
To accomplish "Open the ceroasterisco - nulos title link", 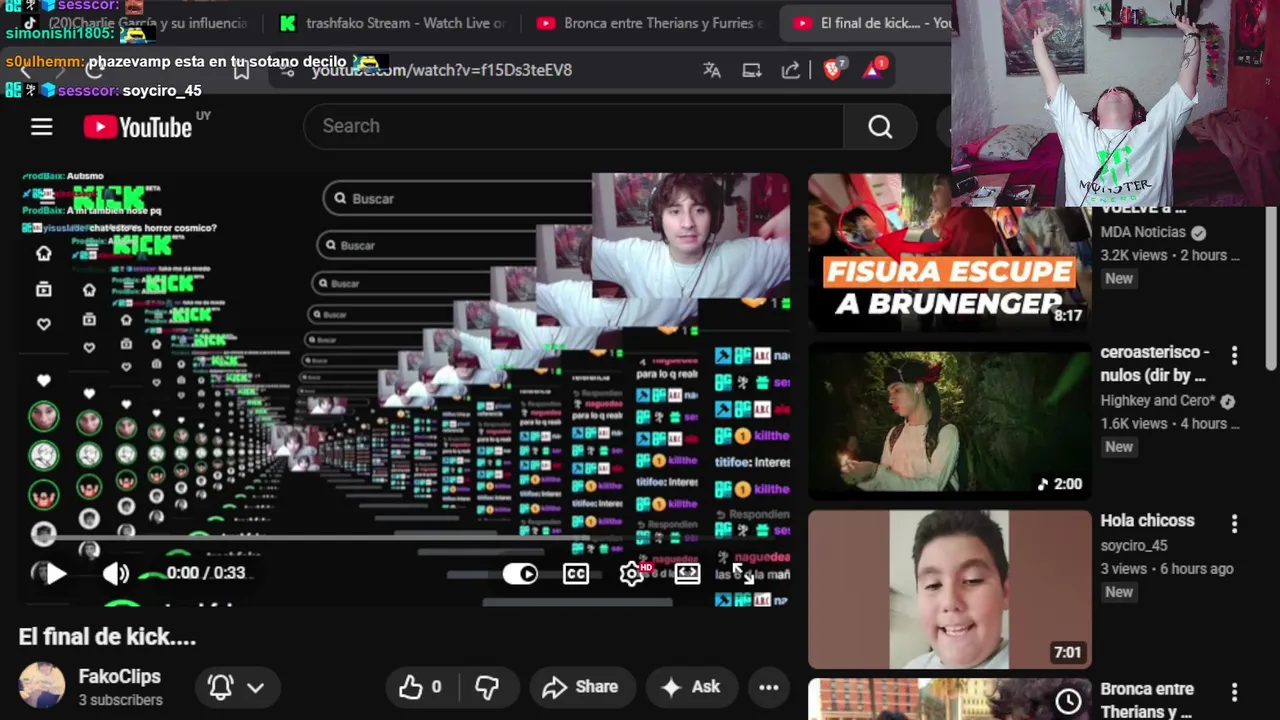I will pyautogui.click(x=1155, y=364).
